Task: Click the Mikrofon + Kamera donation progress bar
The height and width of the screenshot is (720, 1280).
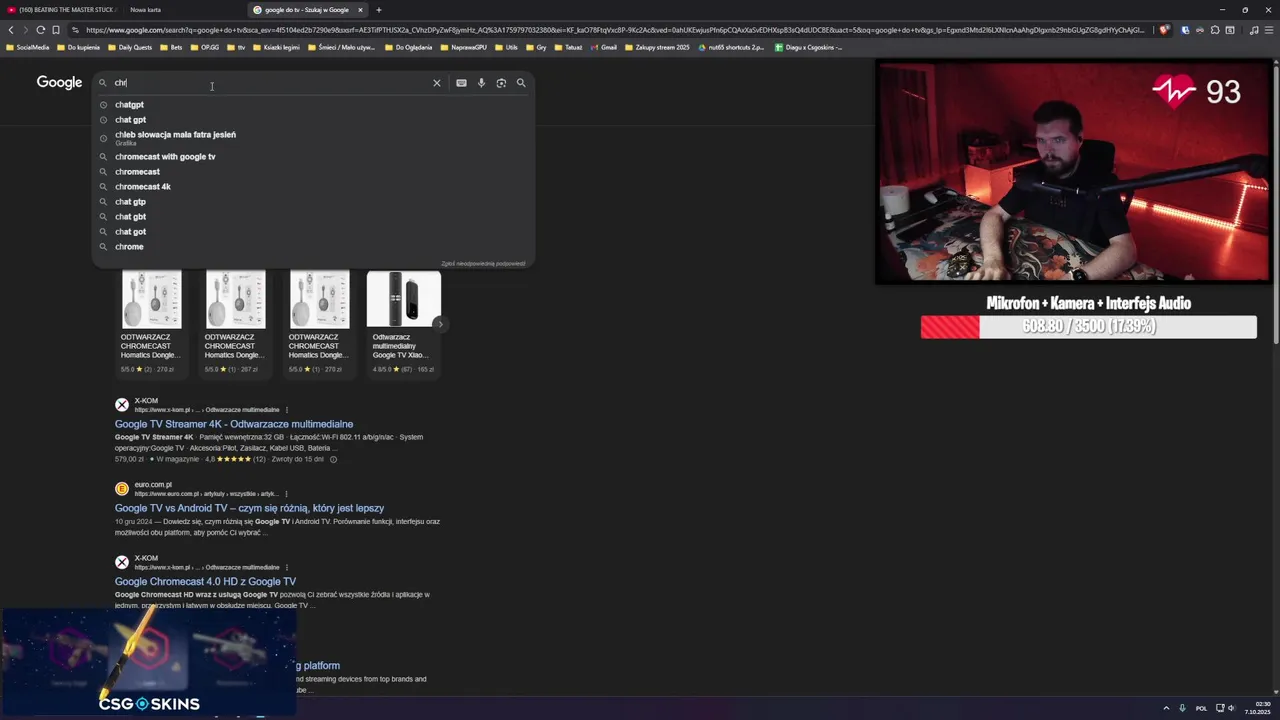Action: click(x=1089, y=327)
